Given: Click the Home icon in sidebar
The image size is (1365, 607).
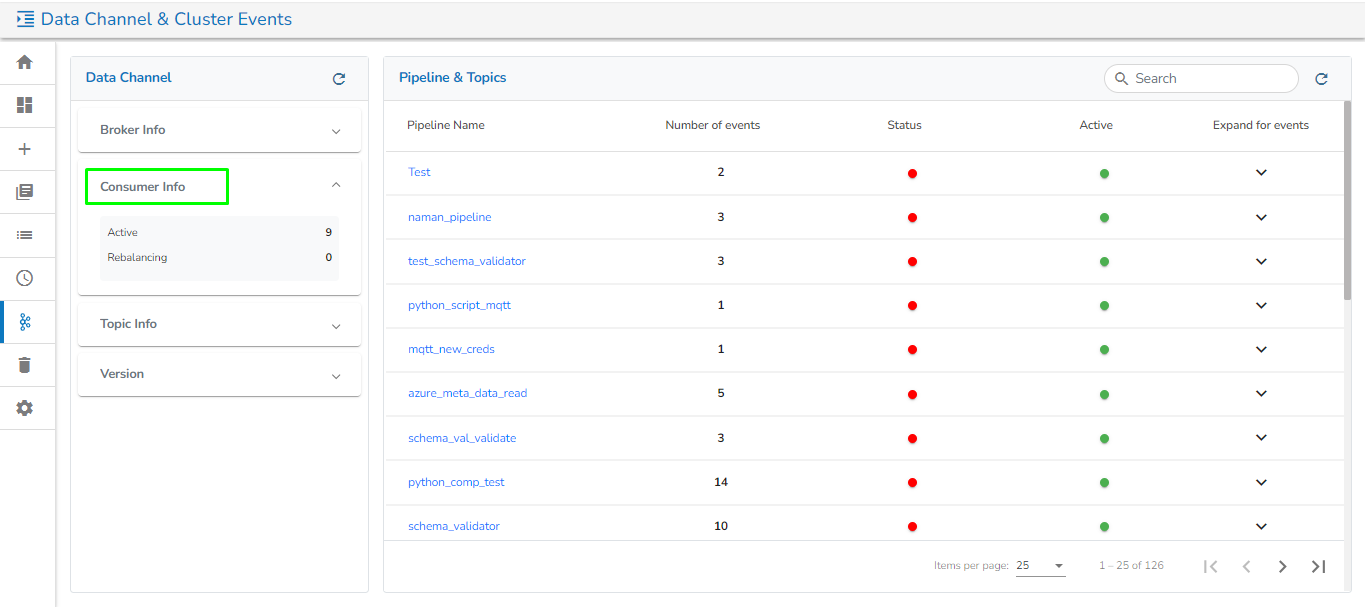Looking at the screenshot, I should (x=25, y=62).
